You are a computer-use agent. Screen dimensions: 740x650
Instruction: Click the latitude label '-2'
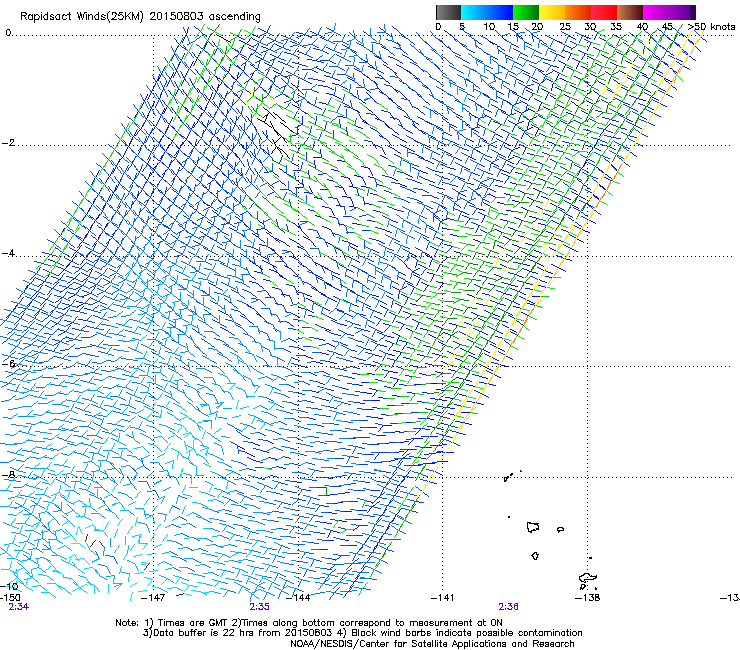[8, 143]
